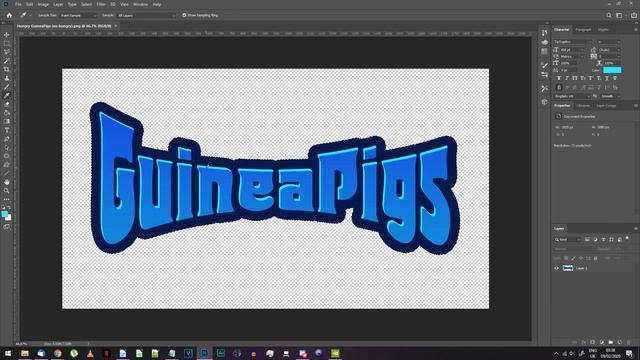The image size is (640, 360).
Task: Open the Image menu
Action: (43, 4)
